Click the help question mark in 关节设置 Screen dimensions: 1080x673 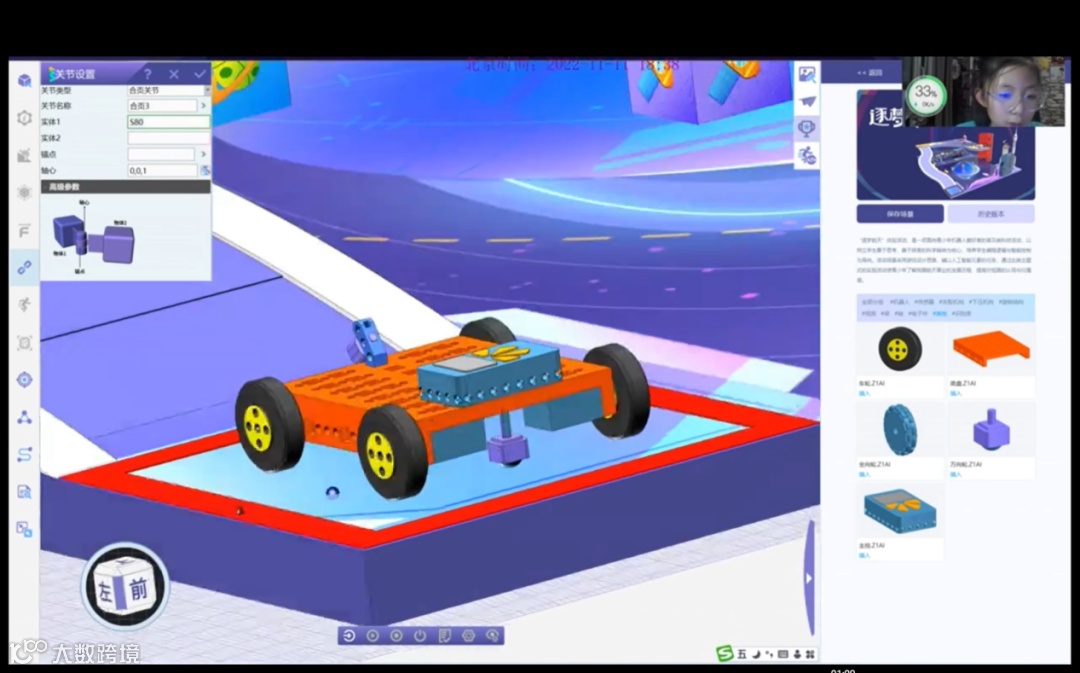(147, 74)
